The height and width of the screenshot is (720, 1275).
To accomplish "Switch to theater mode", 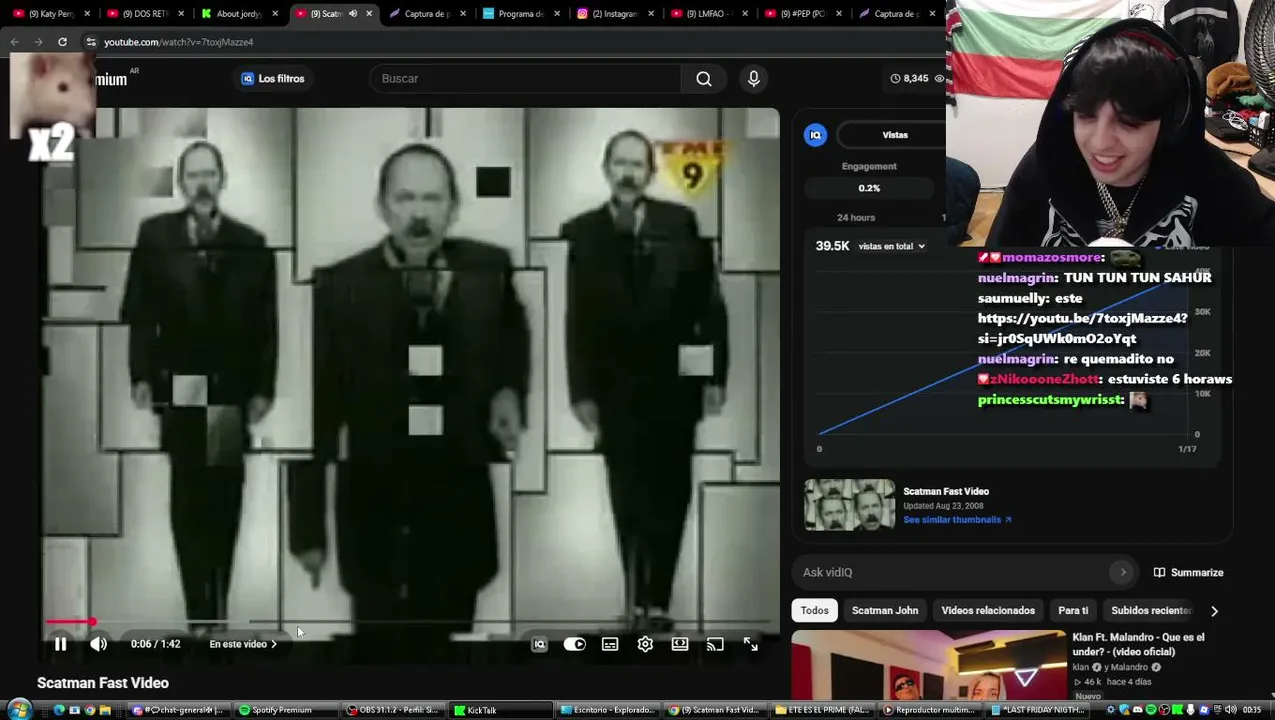I will click(680, 645).
